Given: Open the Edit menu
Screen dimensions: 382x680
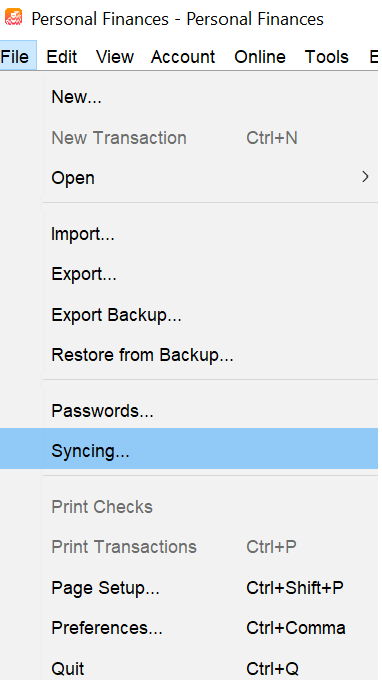Looking at the screenshot, I should (x=62, y=57).
